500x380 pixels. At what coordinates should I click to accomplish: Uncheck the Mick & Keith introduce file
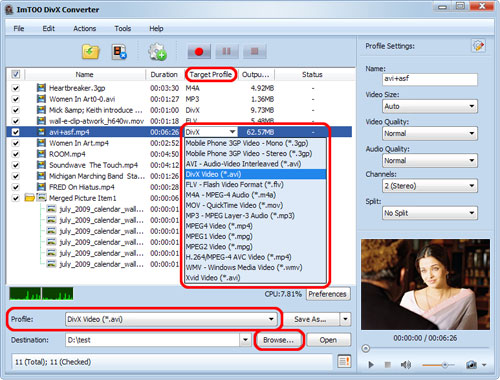pyautogui.click(x=16, y=110)
